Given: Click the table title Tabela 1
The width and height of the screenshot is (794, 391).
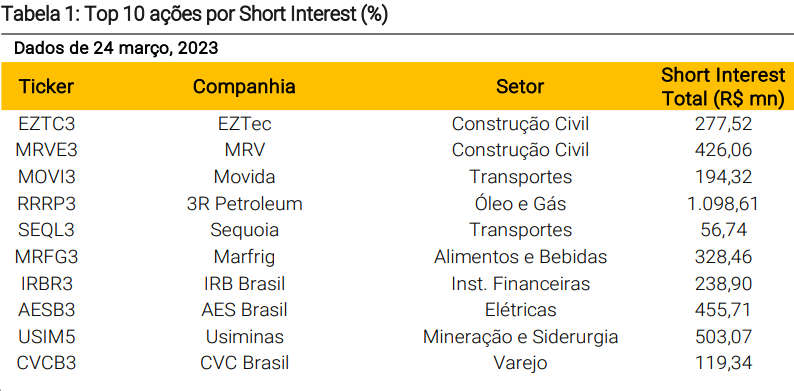Looking at the screenshot, I should (x=195, y=15).
